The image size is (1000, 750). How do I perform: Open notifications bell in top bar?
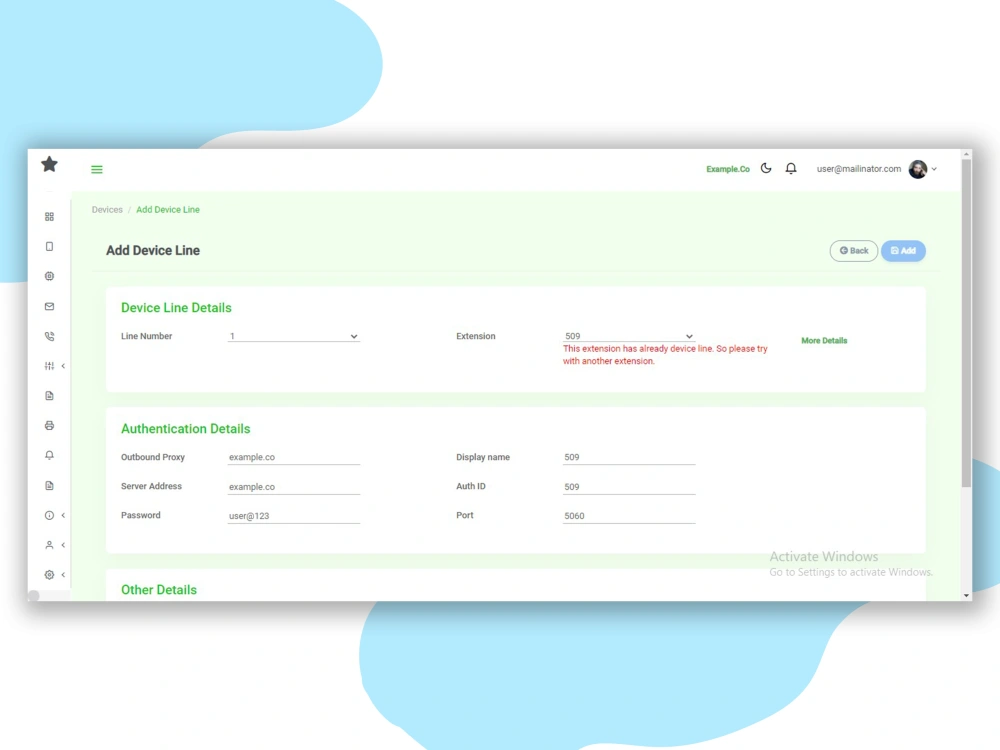(791, 168)
